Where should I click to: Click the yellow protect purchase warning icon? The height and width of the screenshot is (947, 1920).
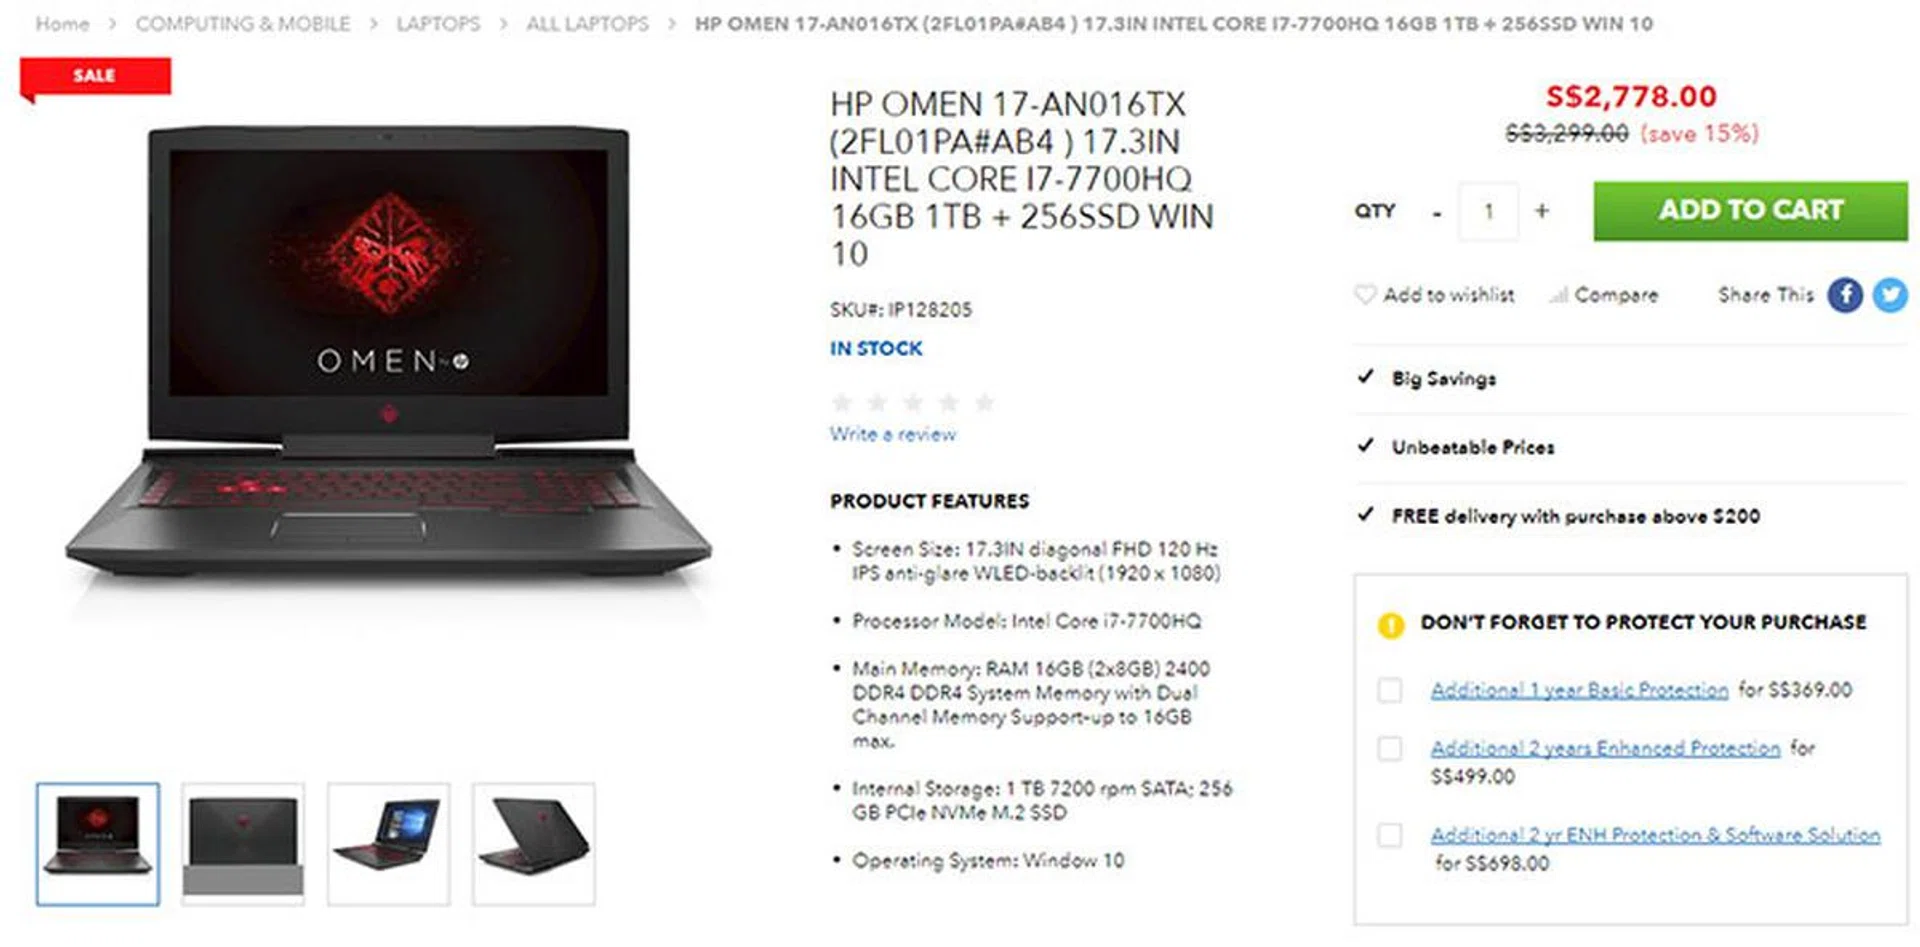pyautogui.click(x=1390, y=624)
